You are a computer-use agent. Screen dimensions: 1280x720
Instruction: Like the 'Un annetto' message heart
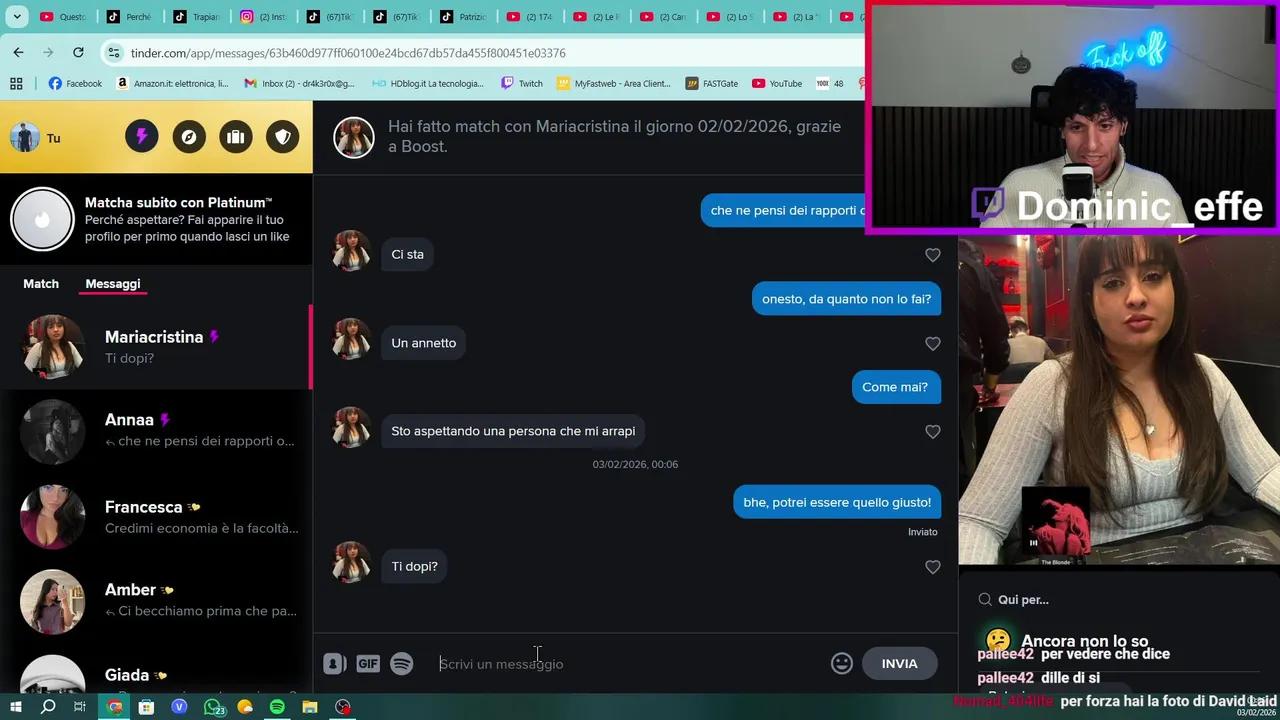(933, 343)
